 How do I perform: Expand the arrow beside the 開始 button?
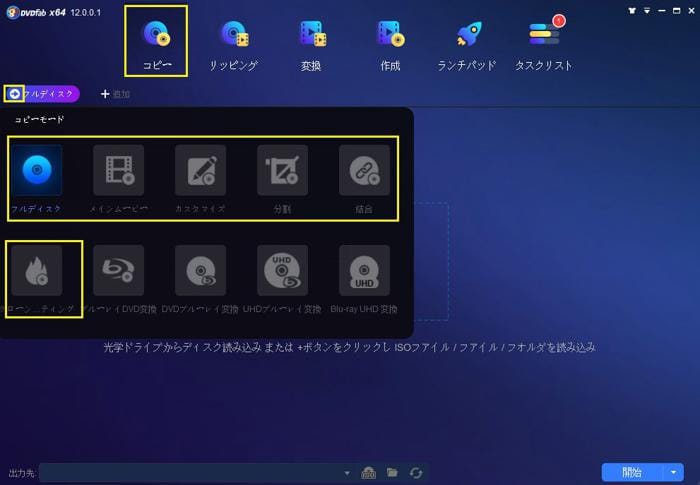[675, 472]
